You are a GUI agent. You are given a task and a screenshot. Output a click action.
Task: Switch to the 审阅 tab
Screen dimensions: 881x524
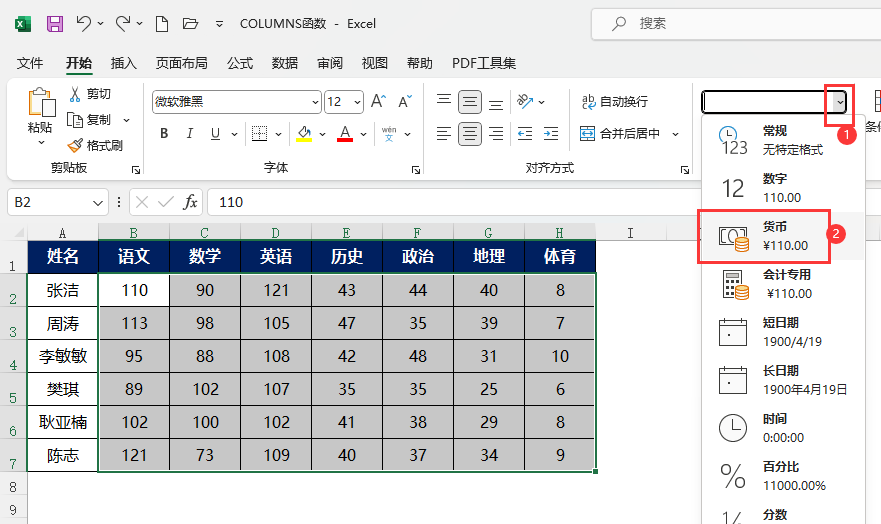tap(330, 63)
